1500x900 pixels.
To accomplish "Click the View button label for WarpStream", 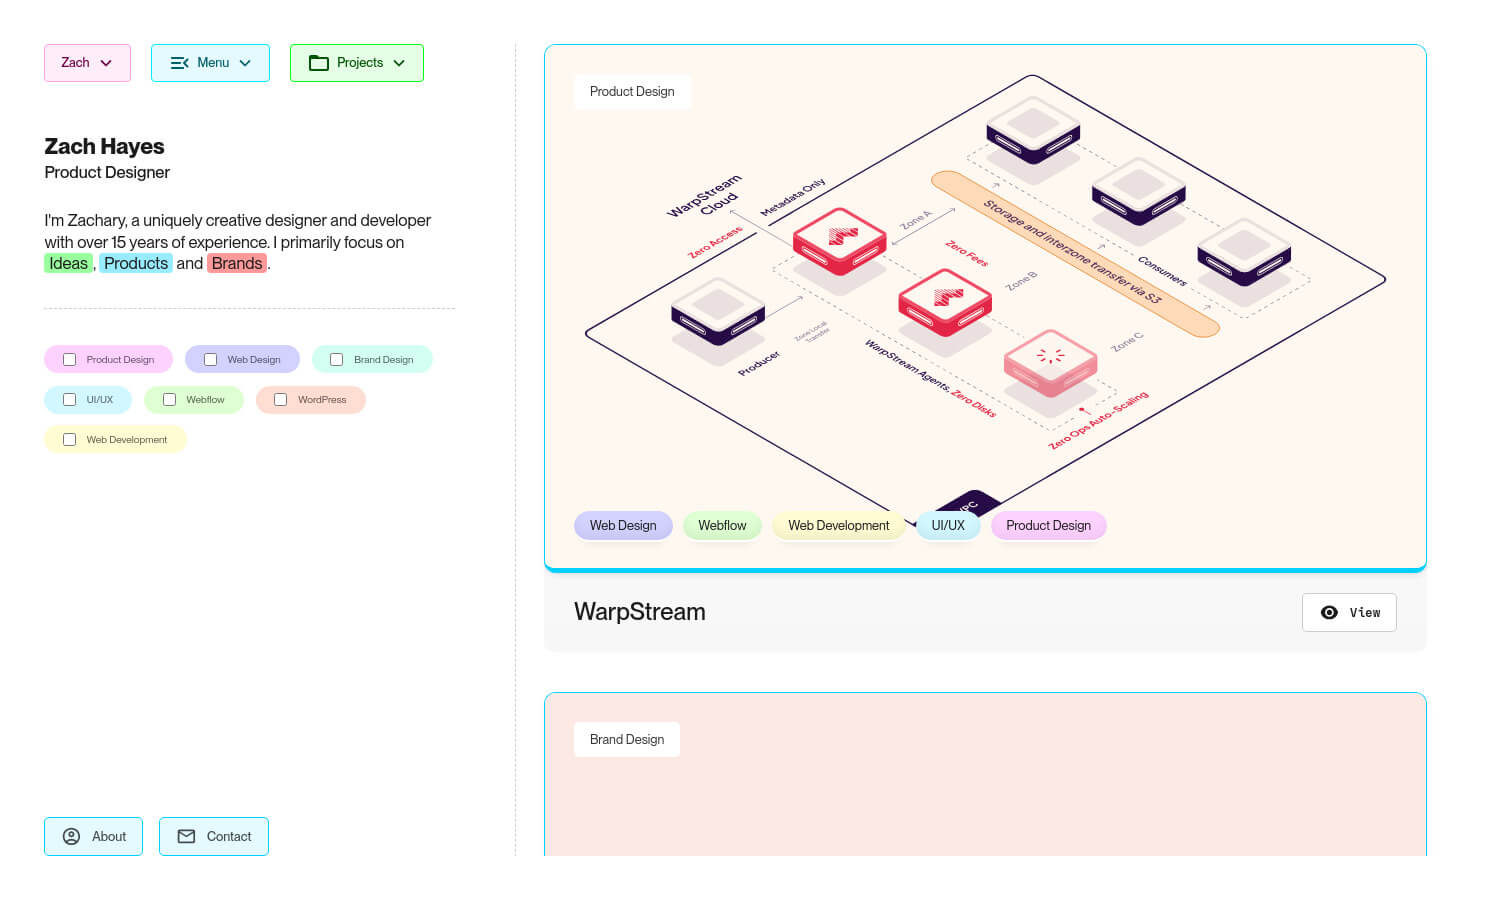I will click(x=1365, y=612).
